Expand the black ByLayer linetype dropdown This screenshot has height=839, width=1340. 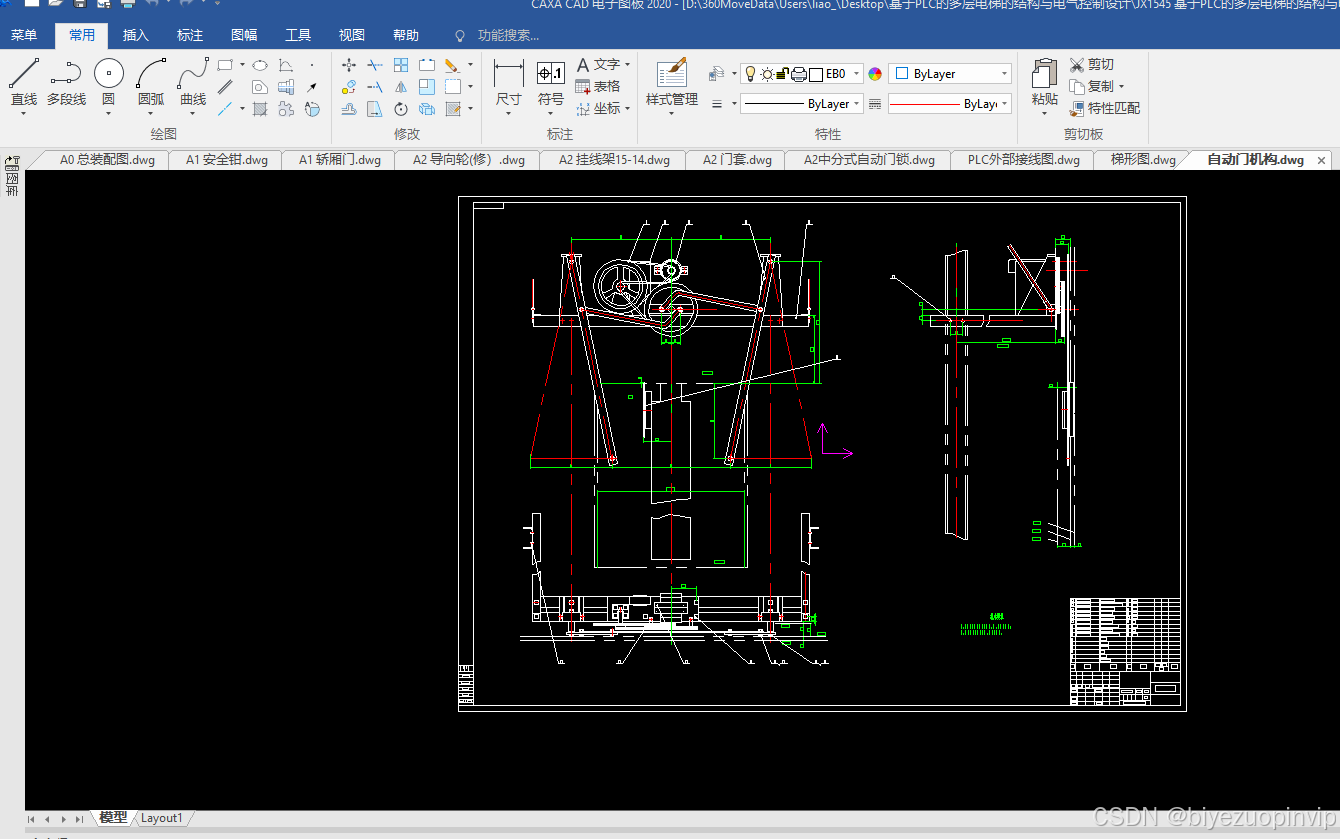(802, 104)
